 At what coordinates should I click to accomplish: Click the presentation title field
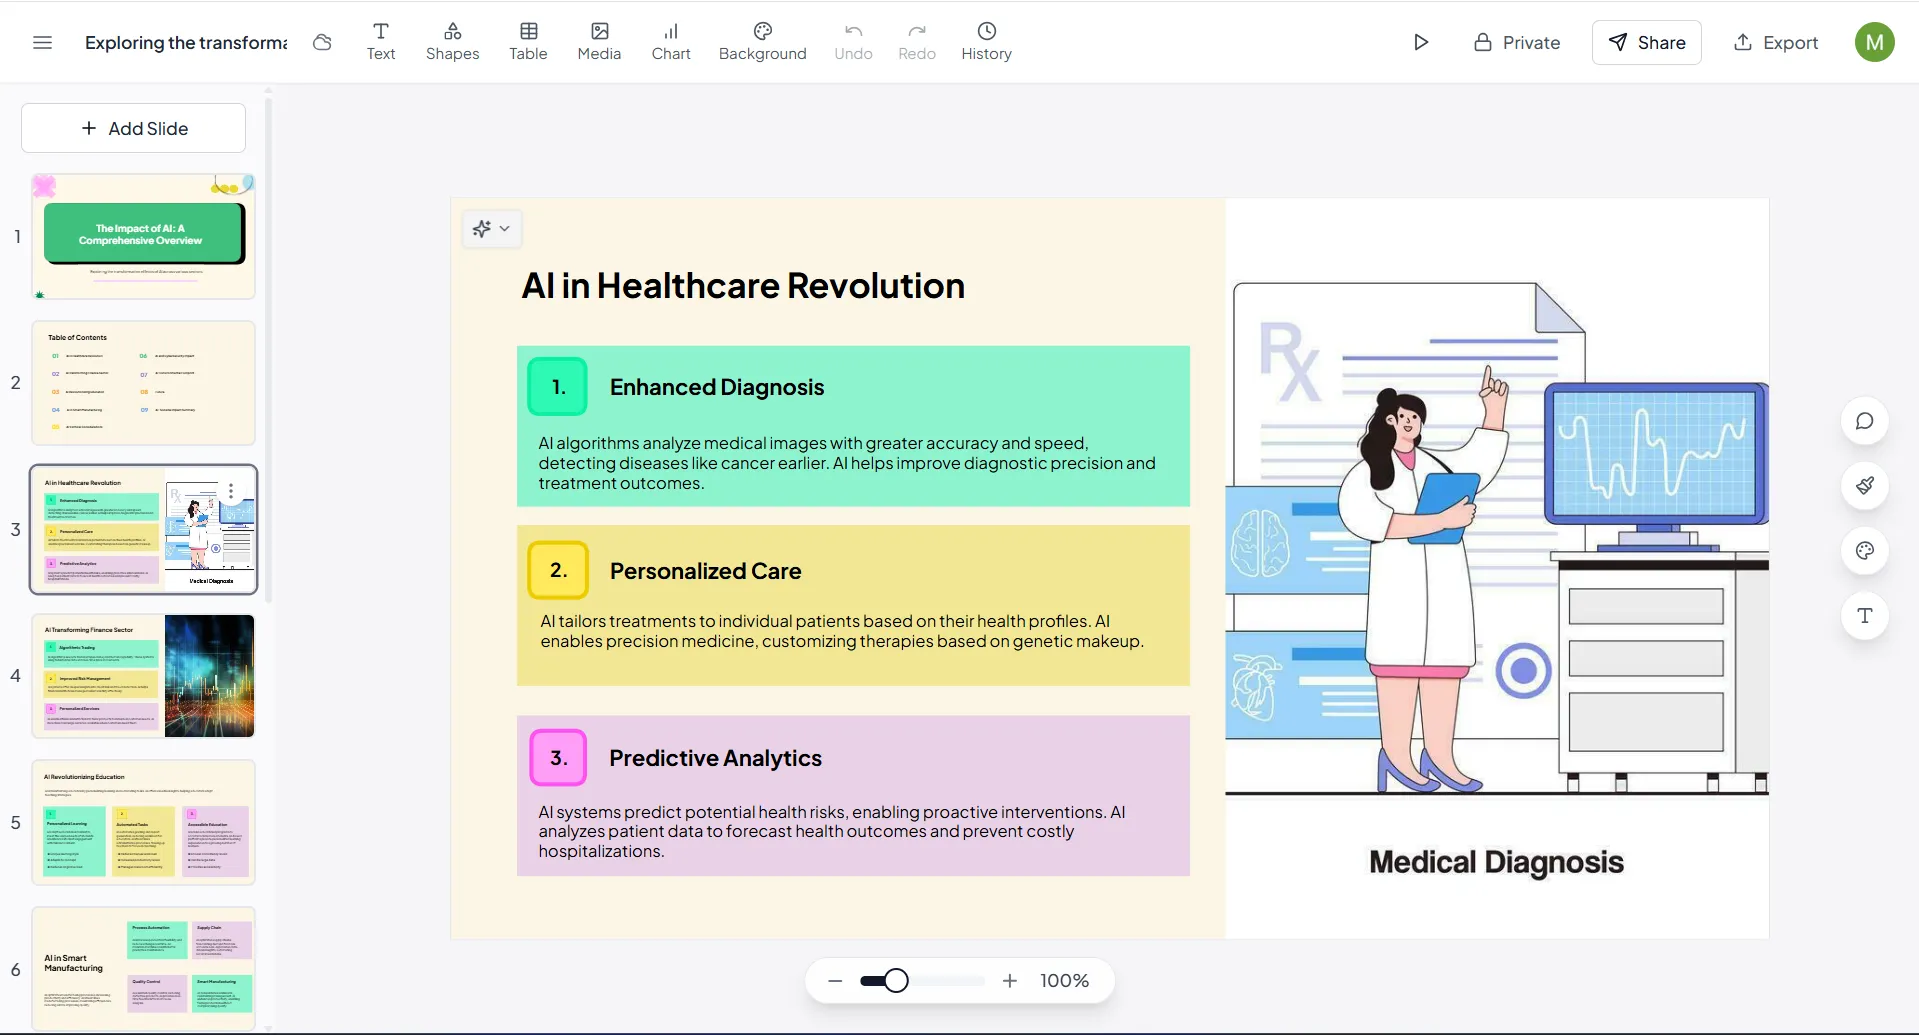tap(186, 42)
